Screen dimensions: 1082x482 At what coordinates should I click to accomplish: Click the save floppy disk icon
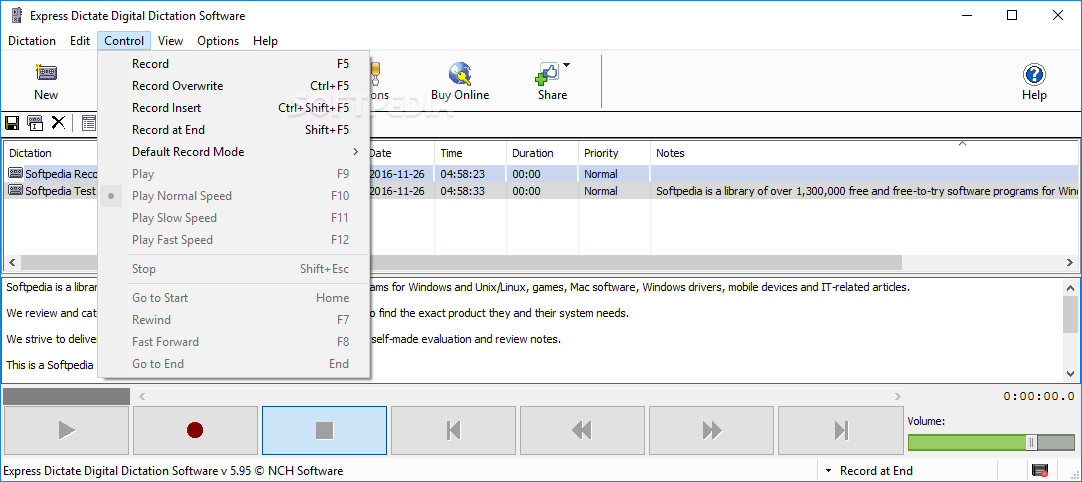(x=12, y=123)
